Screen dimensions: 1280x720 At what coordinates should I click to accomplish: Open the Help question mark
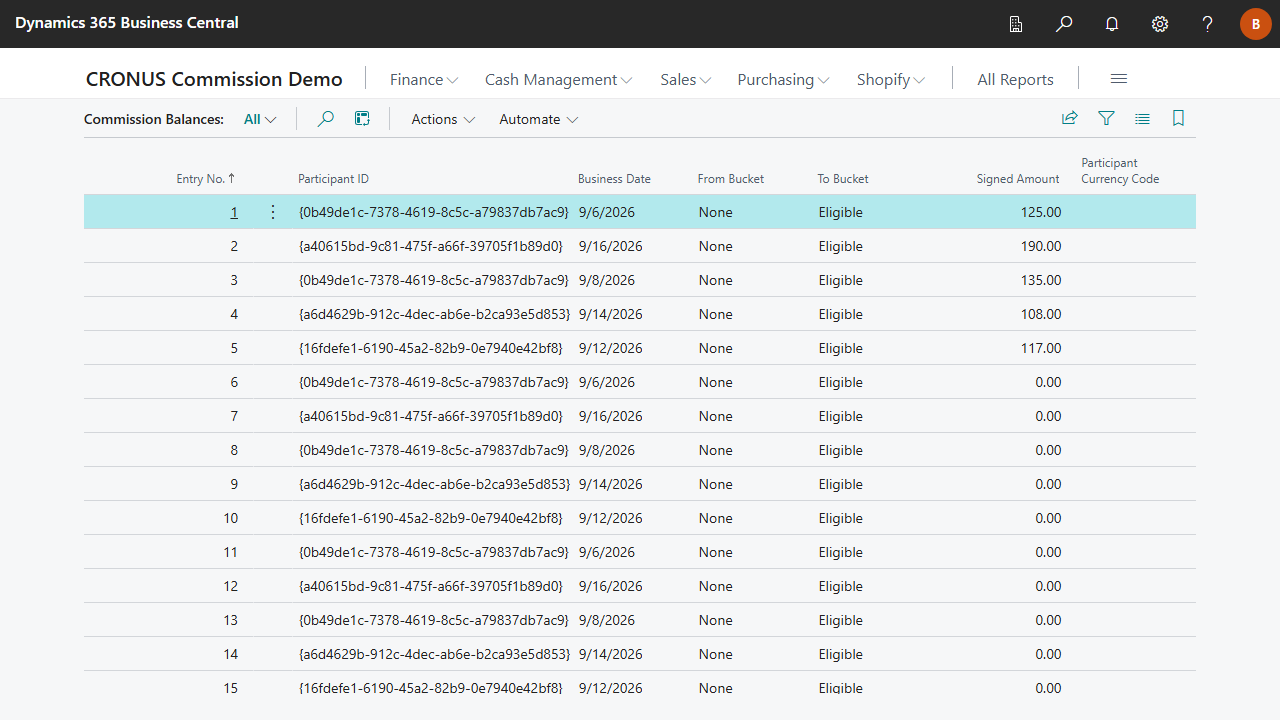[x=1208, y=24]
